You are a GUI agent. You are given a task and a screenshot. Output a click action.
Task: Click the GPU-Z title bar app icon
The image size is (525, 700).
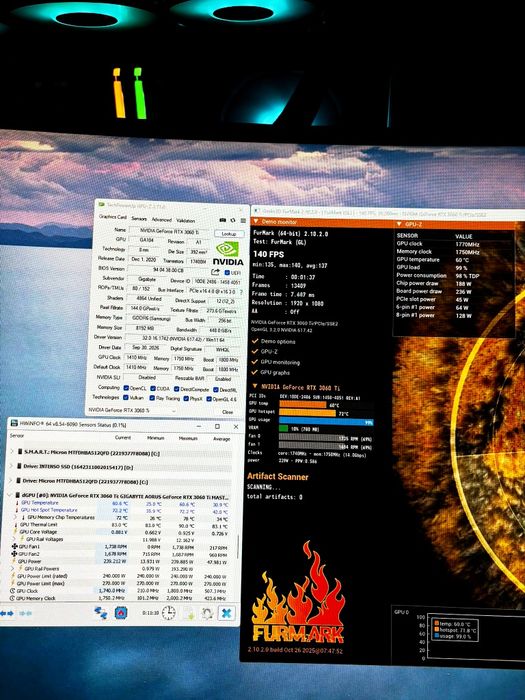click(x=102, y=206)
